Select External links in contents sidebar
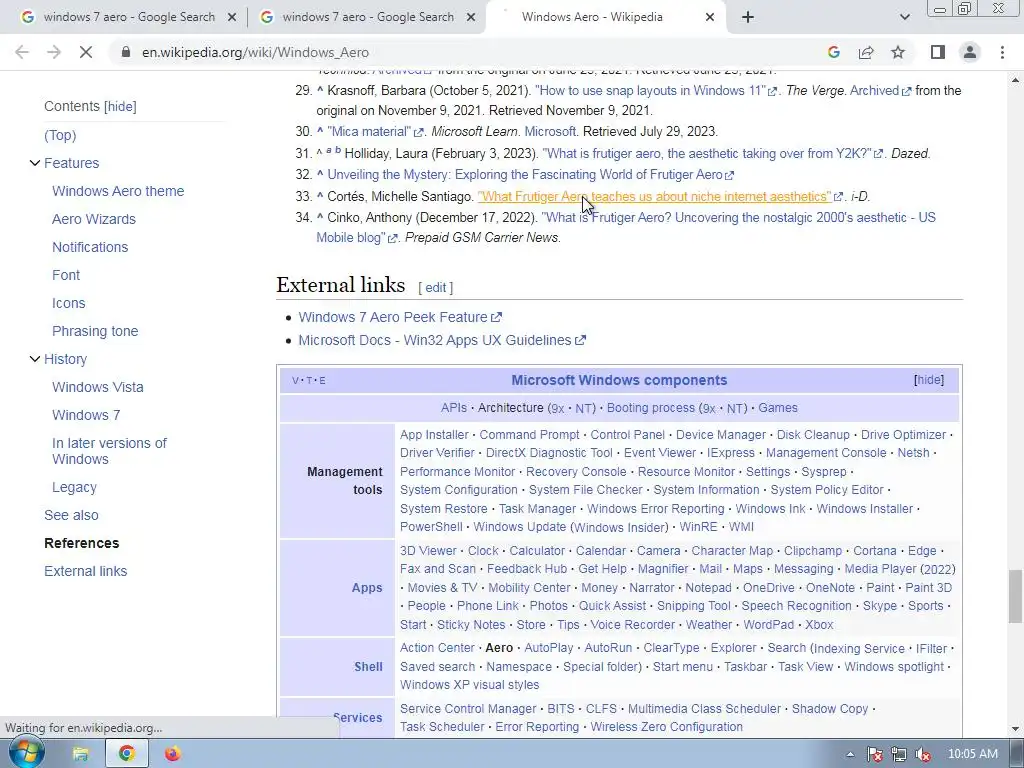This screenshot has width=1024, height=768. point(86,571)
